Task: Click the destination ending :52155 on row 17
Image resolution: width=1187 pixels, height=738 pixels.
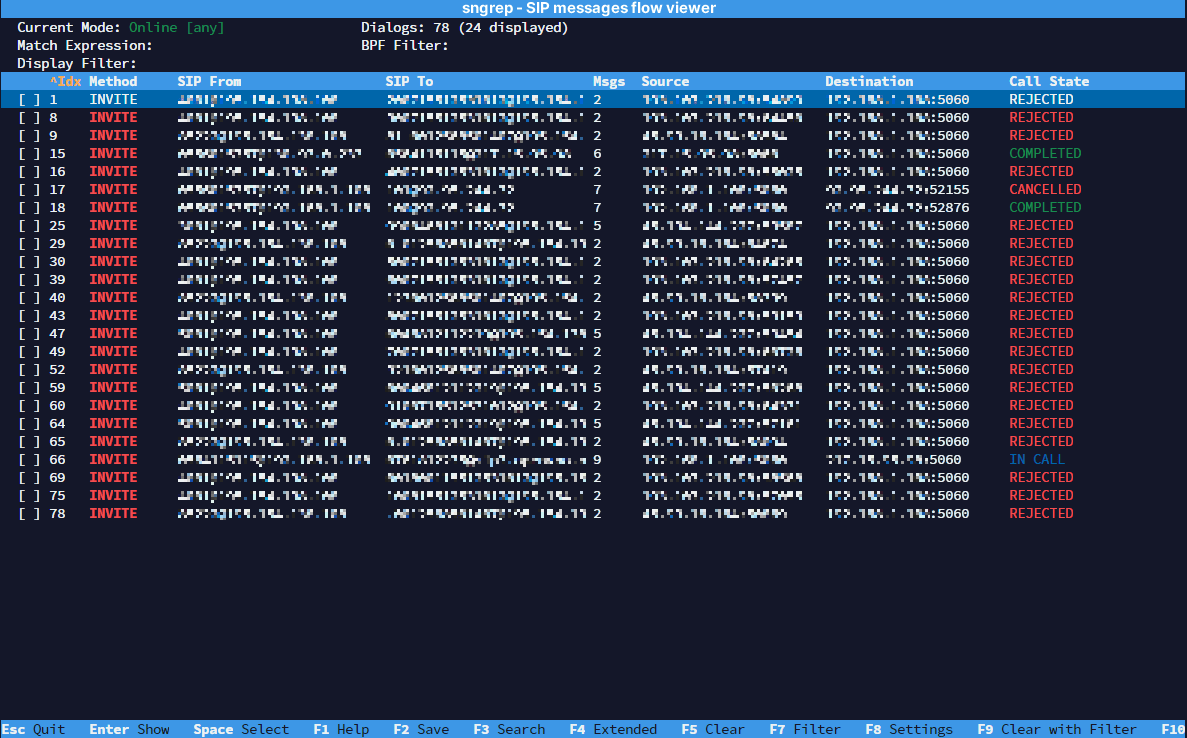Action: pyautogui.click(x=898, y=190)
